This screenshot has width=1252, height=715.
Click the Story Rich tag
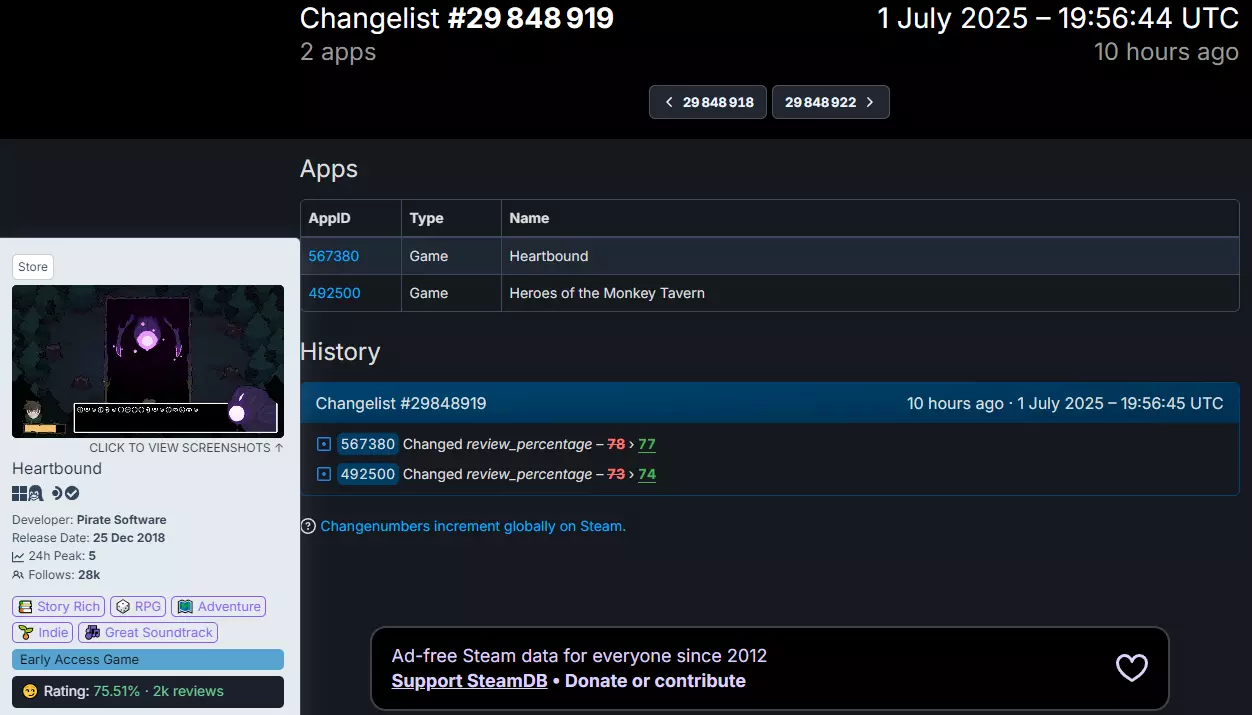[x=59, y=606]
